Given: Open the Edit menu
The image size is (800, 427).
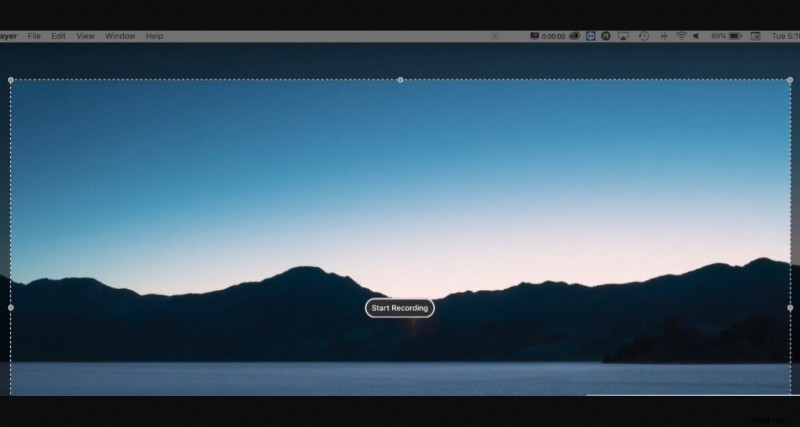Looking at the screenshot, I should [59, 36].
